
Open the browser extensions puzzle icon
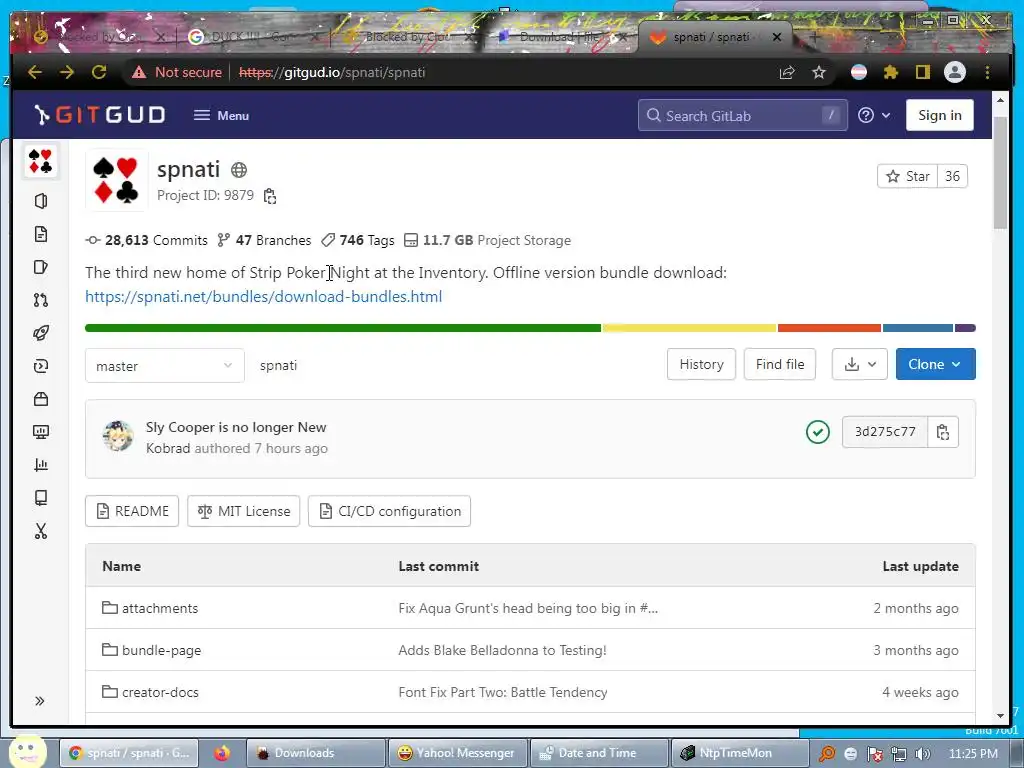890,72
